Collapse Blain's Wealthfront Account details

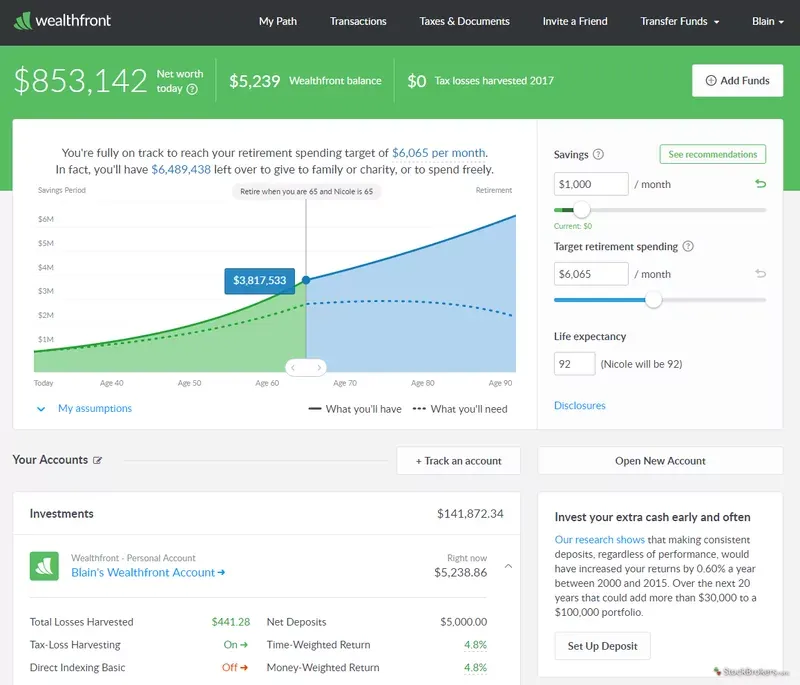click(x=508, y=566)
